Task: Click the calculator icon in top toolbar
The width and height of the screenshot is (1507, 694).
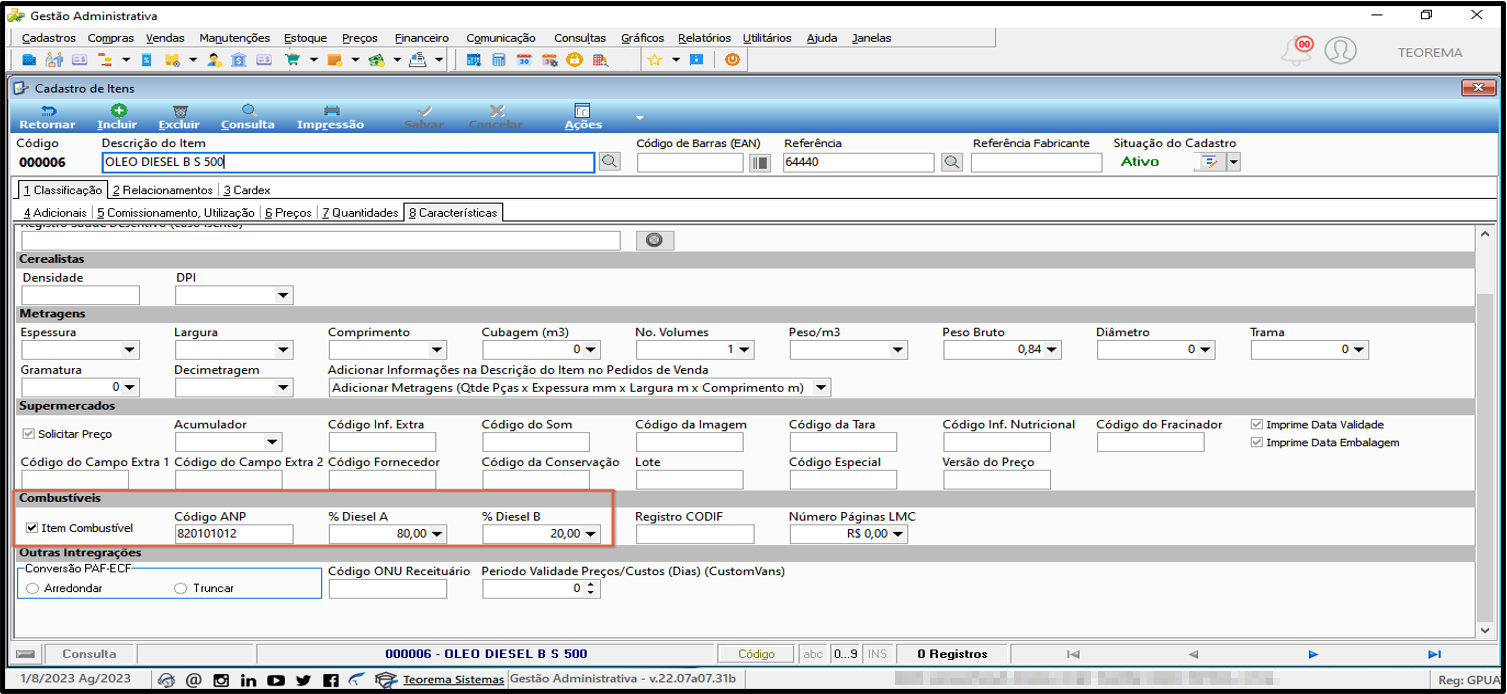Action: pos(498,60)
